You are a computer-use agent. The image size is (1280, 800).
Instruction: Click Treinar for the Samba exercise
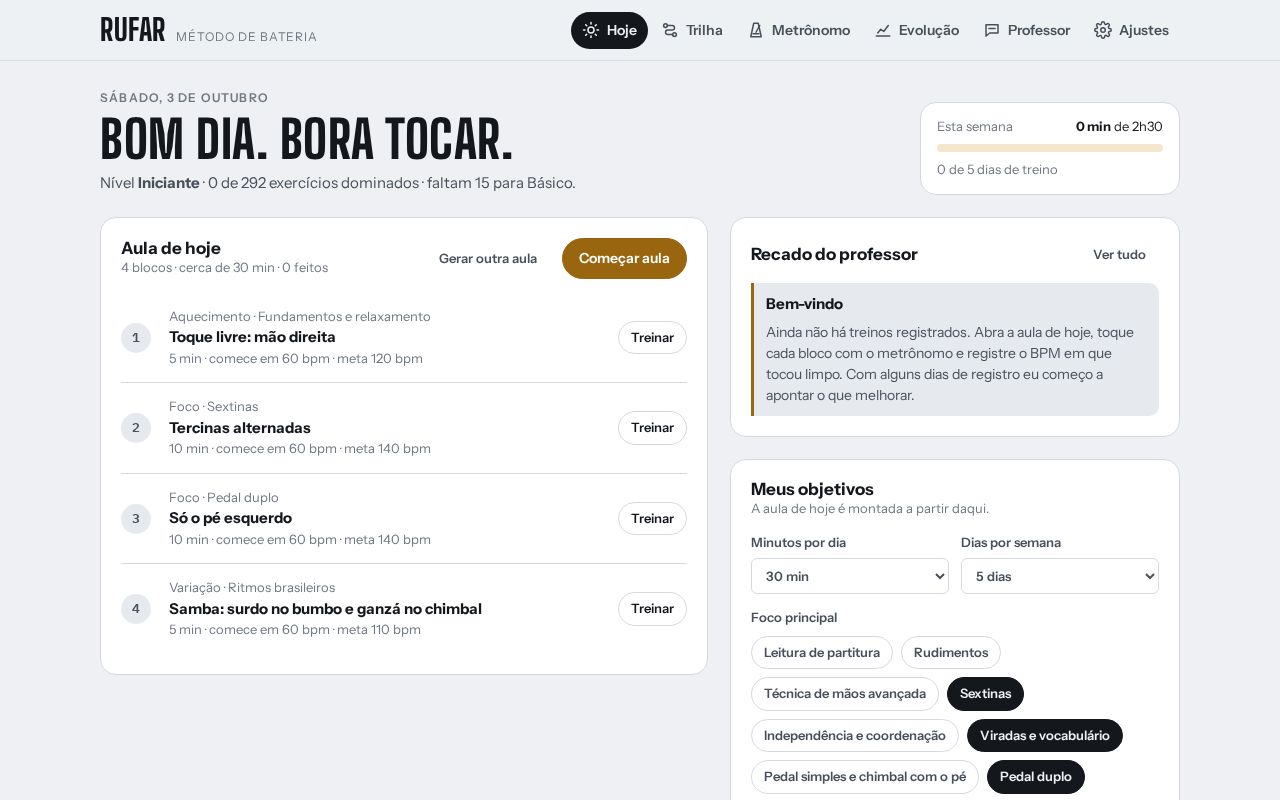pyautogui.click(x=652, y=609)
